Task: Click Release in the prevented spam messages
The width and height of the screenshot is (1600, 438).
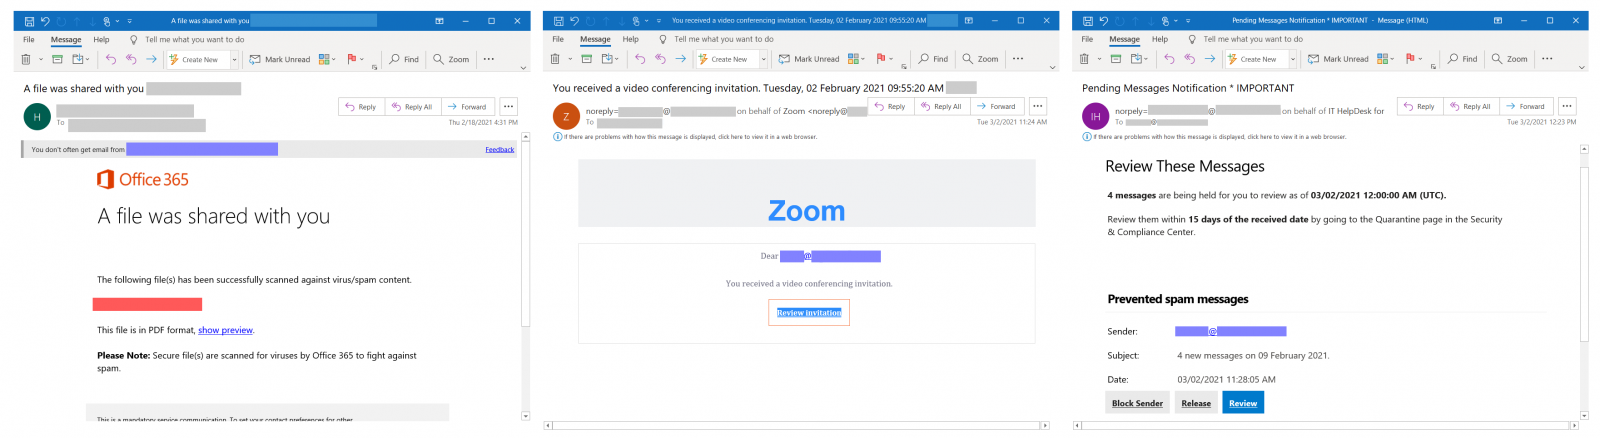Action: [x=1196, y=403]
